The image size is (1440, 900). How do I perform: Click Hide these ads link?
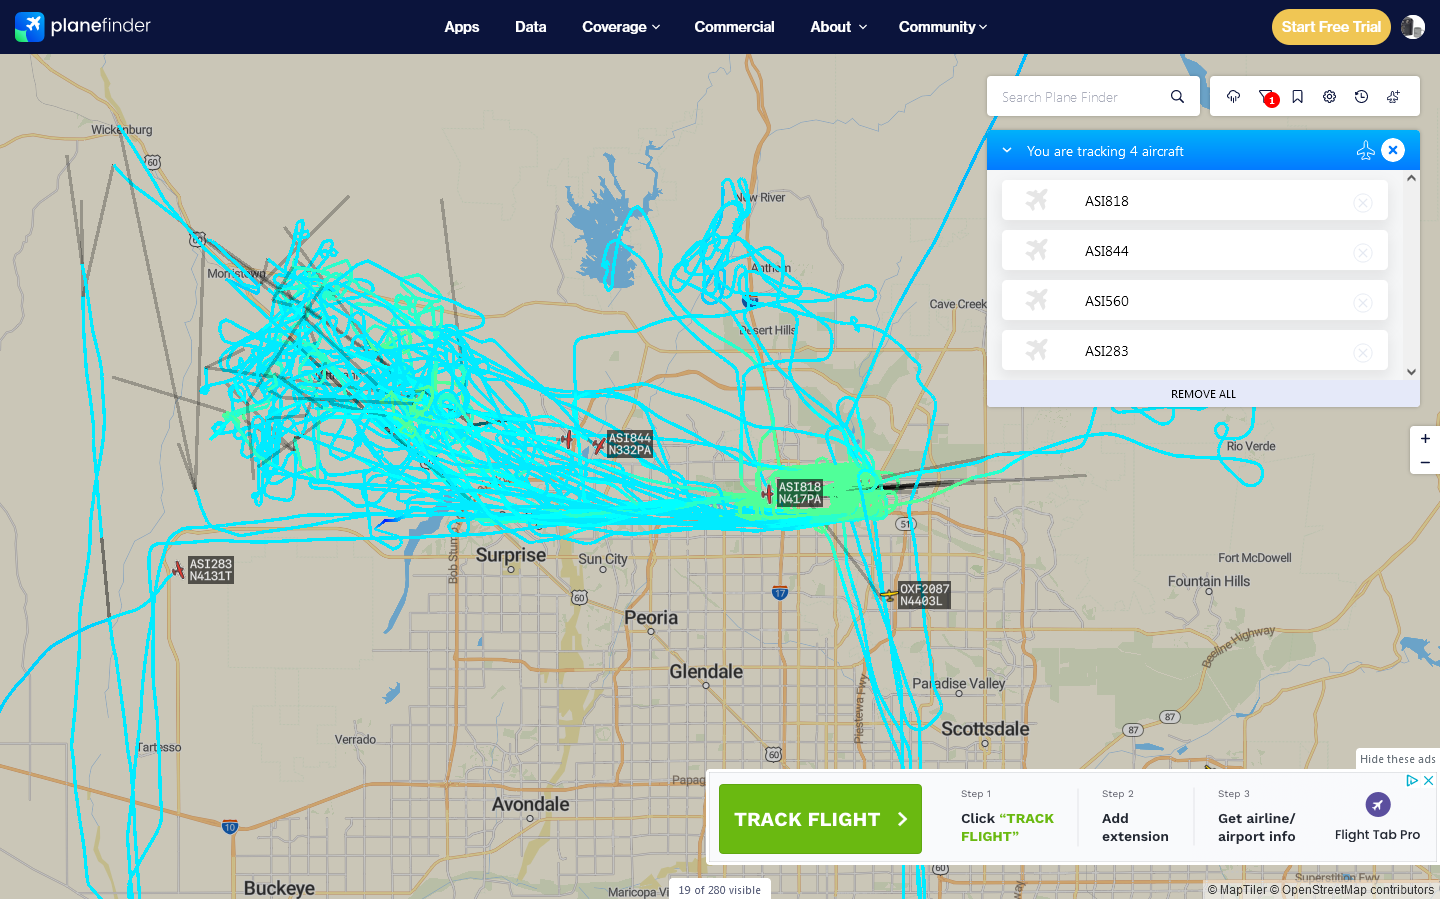point(1398,759)
